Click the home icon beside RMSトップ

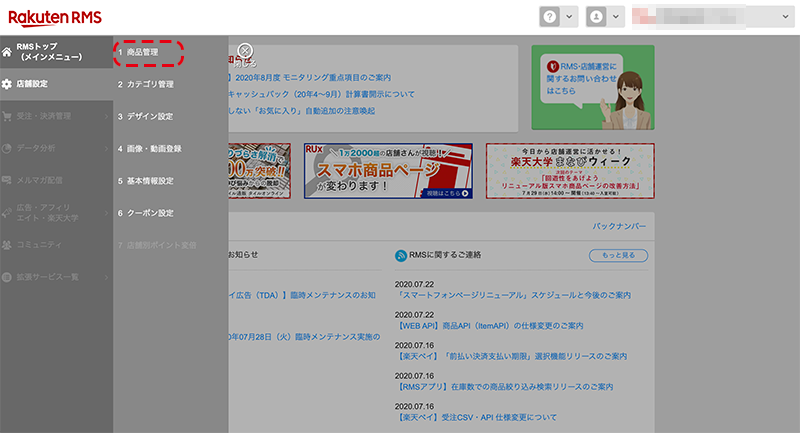tap(7, 52)
